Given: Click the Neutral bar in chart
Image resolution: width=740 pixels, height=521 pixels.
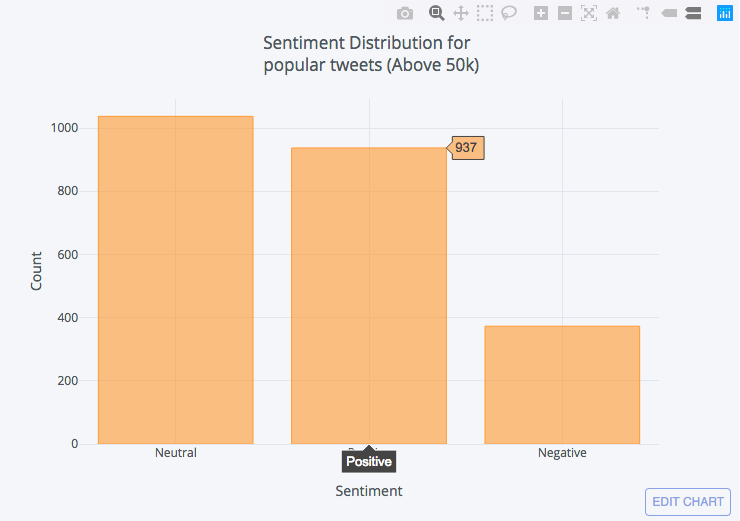Looking at the screenshot, I should pos(176,280).
